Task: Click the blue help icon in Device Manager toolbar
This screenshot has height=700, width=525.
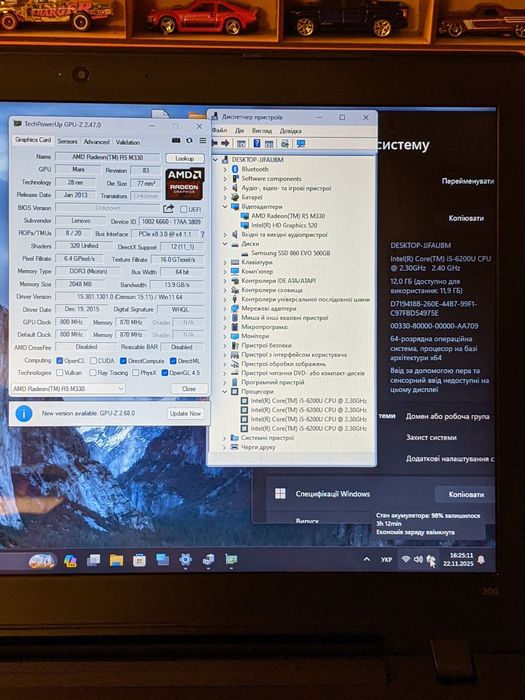Action: [x=257, y=143]
